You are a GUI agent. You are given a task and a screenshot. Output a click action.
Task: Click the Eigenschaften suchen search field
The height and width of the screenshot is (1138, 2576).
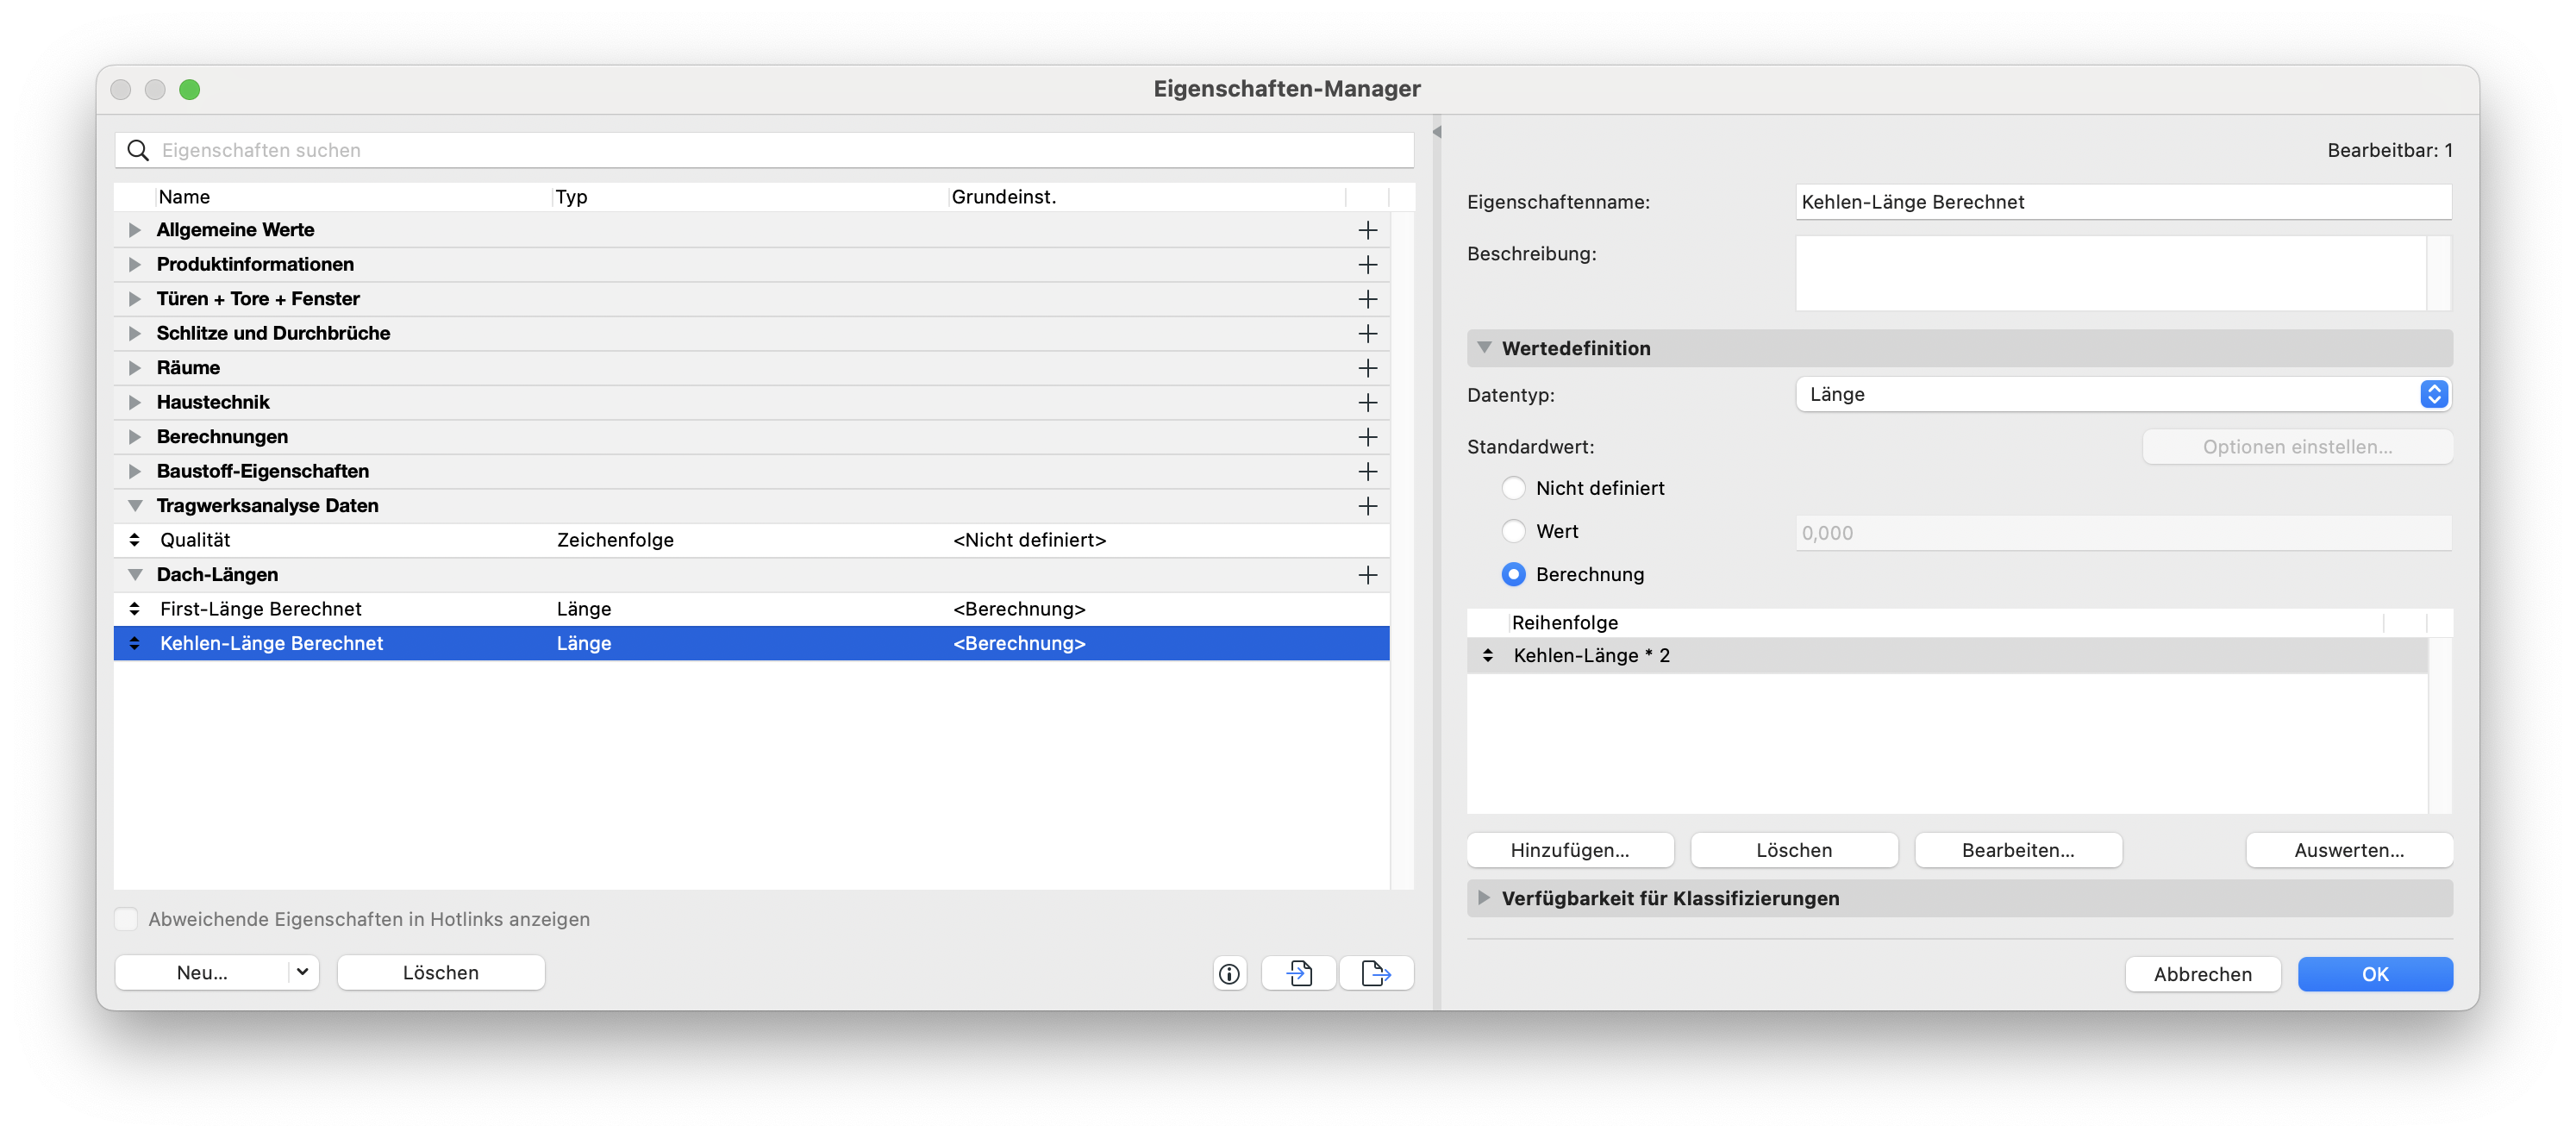(x=764, y=150)
